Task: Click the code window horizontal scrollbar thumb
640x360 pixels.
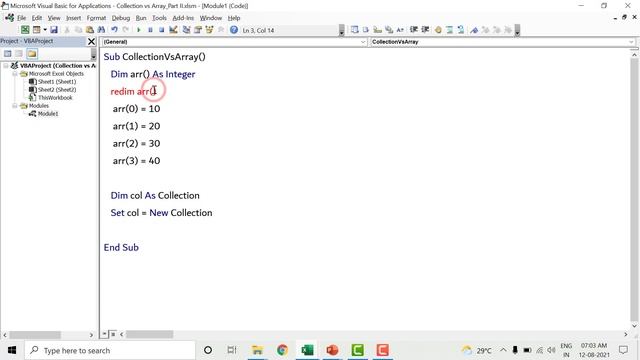Action: coord(149,334)
